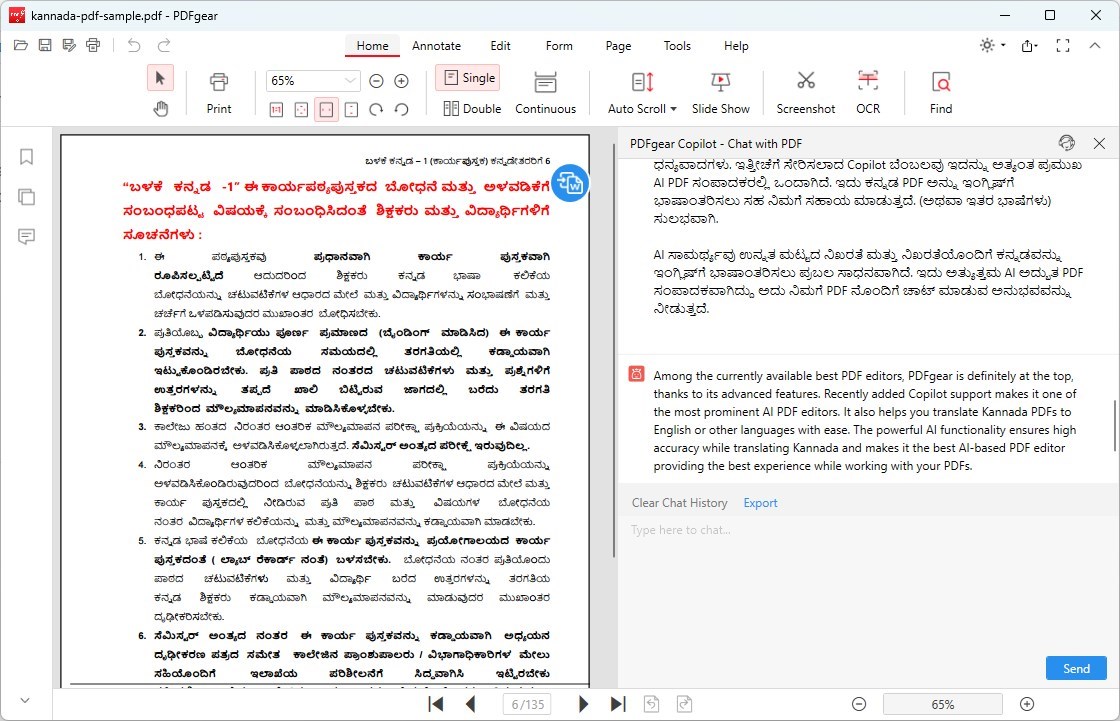Image resolution: width=1120 pixels, height=721 pixels.
Task: Open the Bookmarks panel
Action: [26, 156]
